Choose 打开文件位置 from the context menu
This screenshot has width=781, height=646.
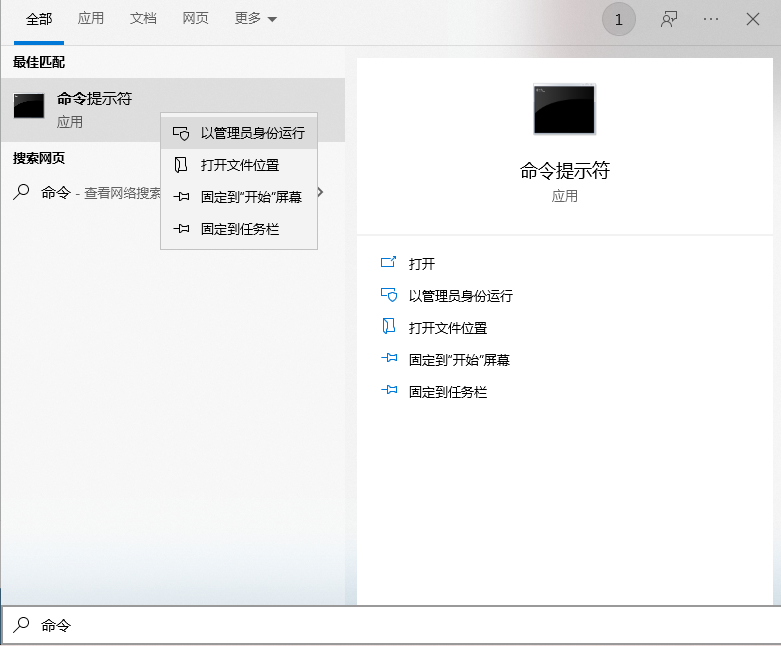click(x=240, y=165)
